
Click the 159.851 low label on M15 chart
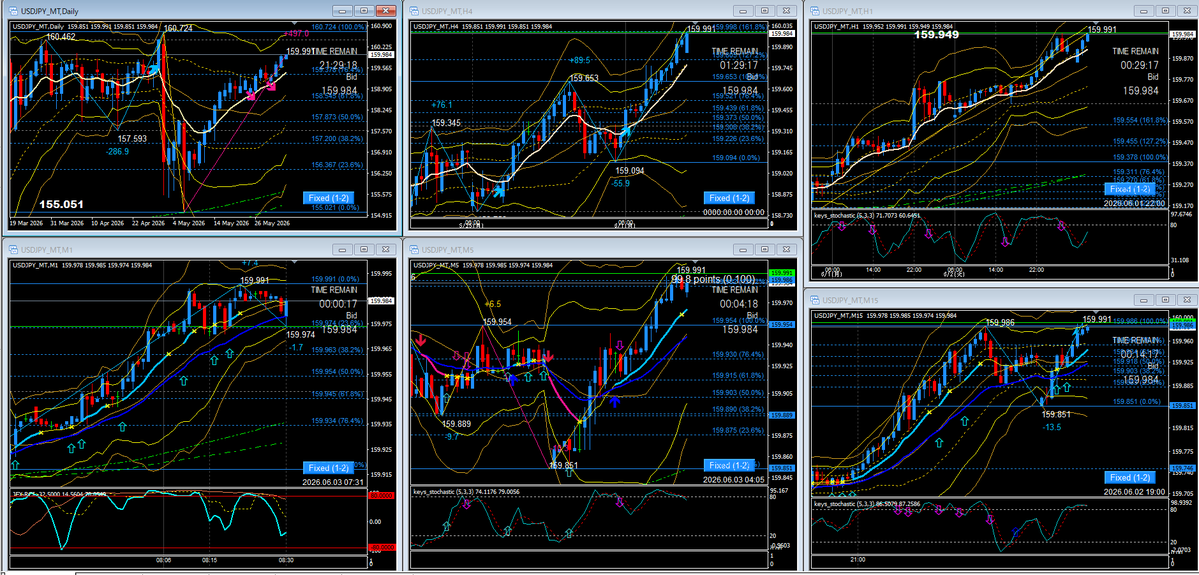(x=1056, y=414)
